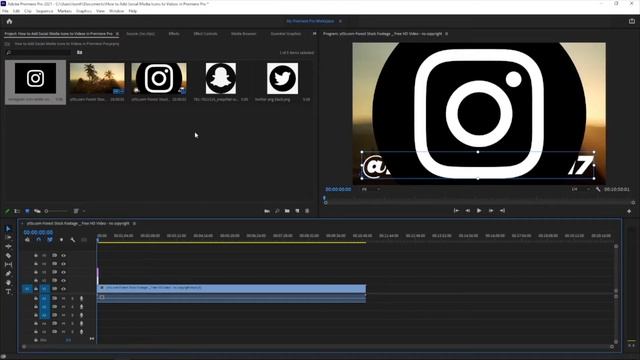
Task: Click the Program monitor timecode
Action: [x=338, y=189]
